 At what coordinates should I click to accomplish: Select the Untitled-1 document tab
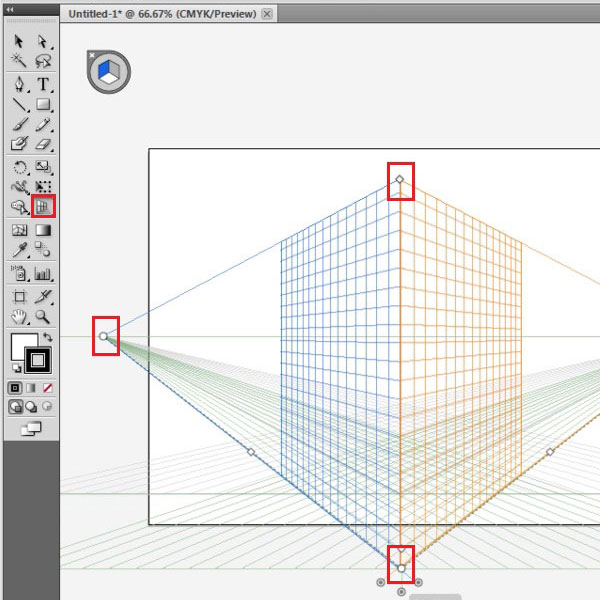(x=162, y=14)
